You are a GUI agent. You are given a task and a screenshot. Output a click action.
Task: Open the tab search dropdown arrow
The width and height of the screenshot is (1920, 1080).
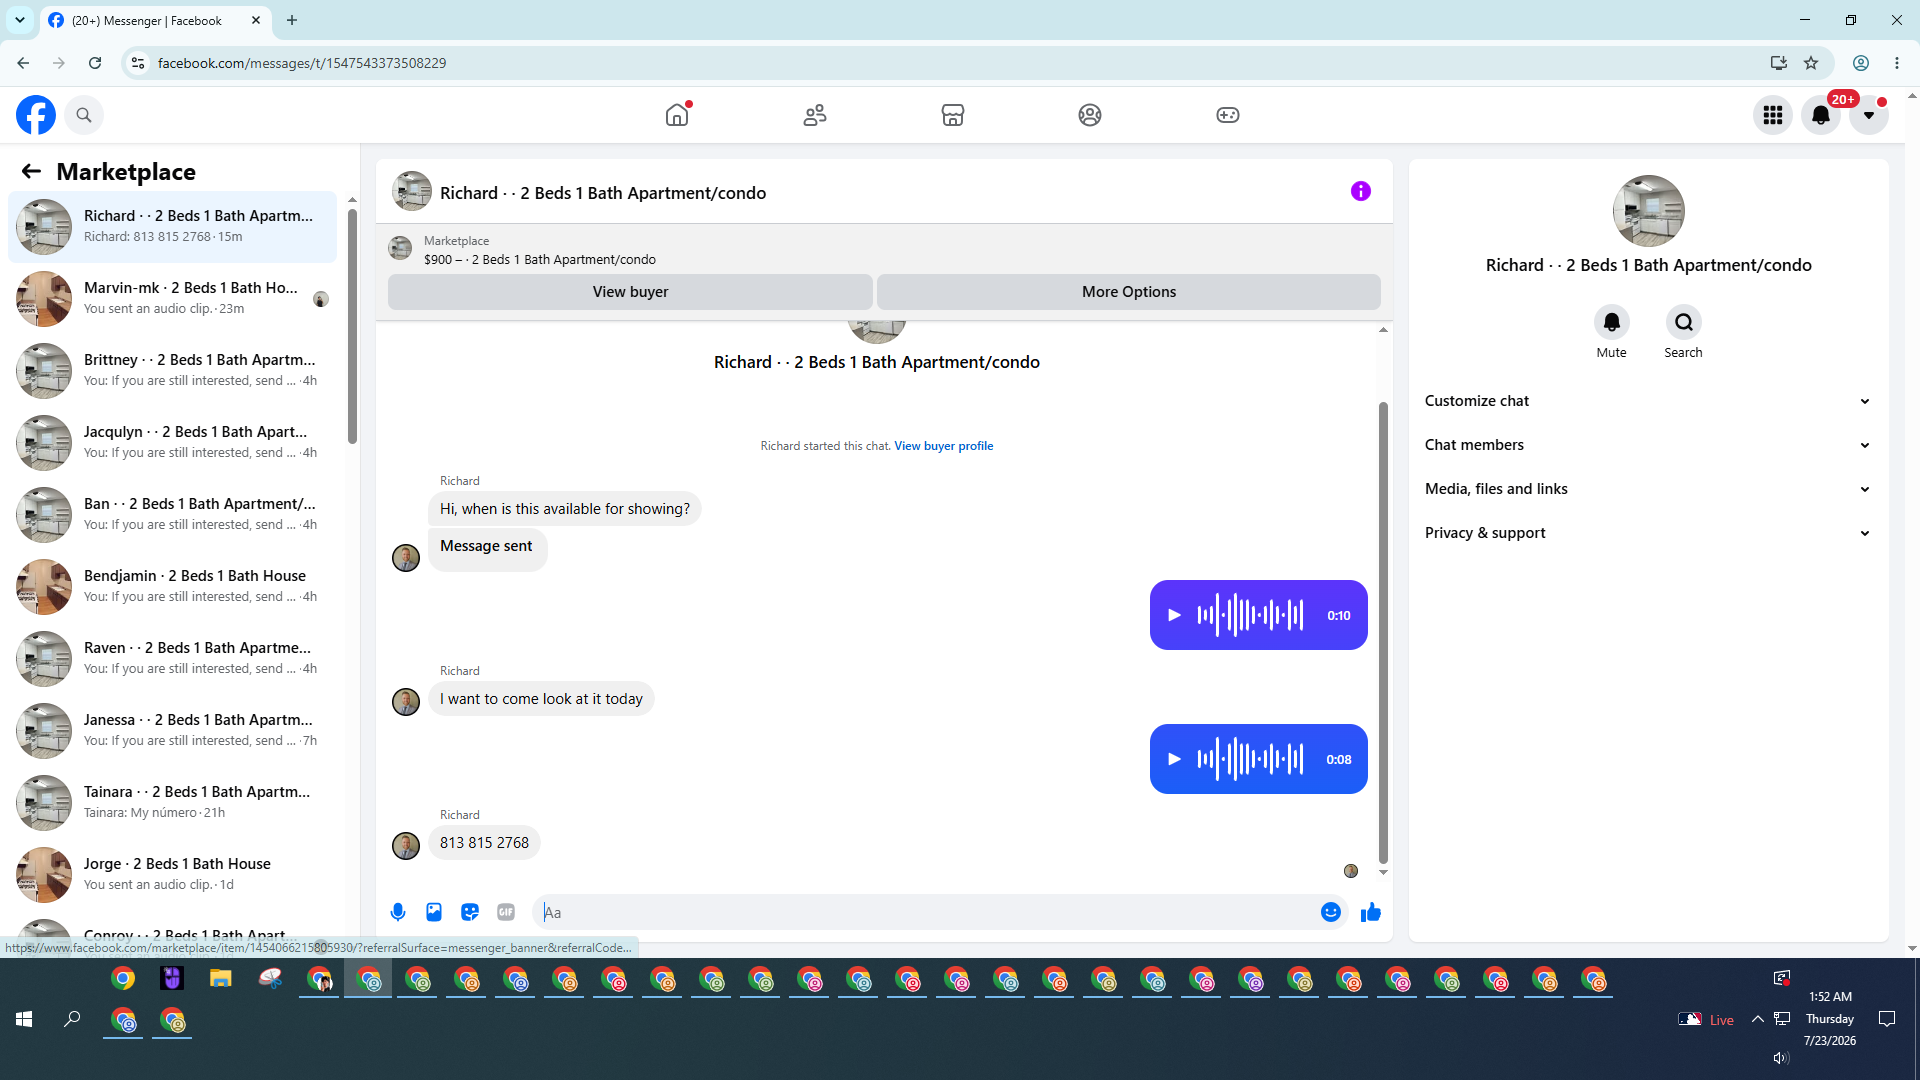20,20
